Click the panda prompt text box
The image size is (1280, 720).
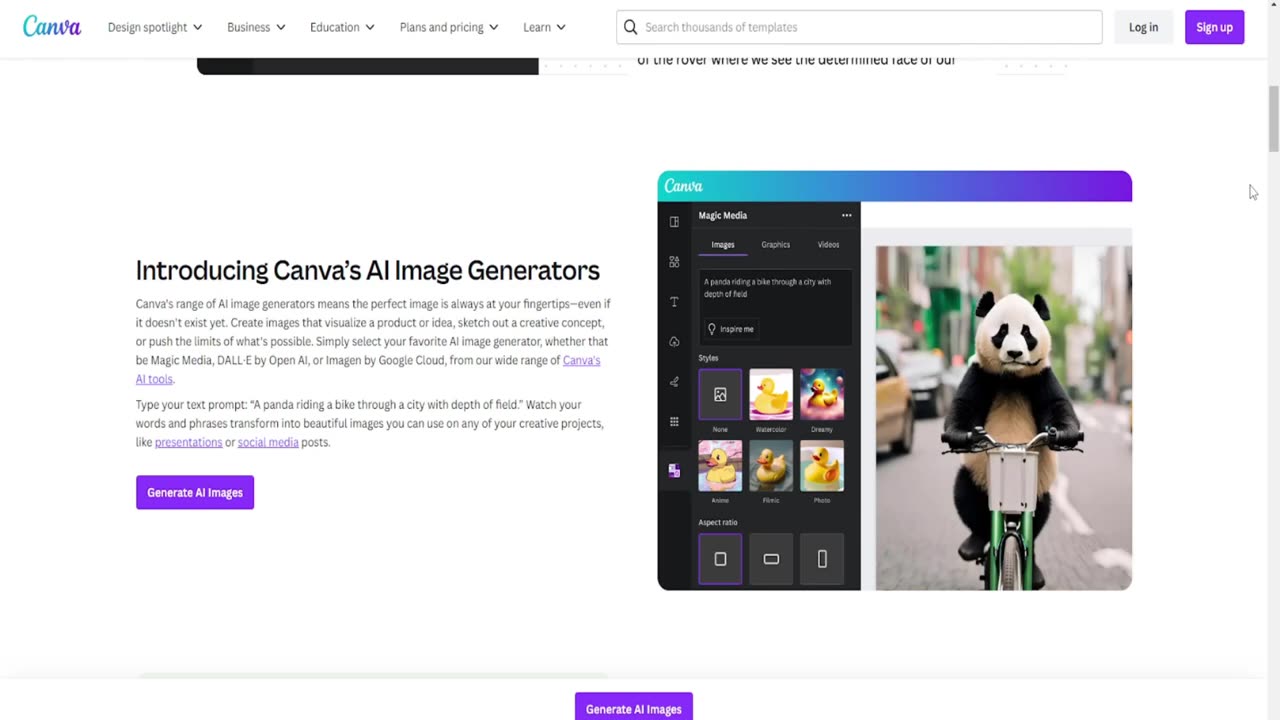(776, 306)
